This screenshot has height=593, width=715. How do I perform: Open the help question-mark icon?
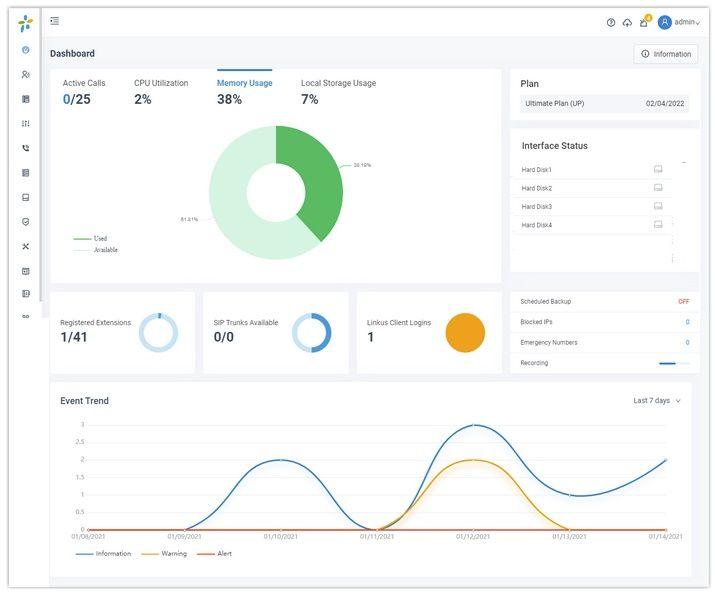611,22
